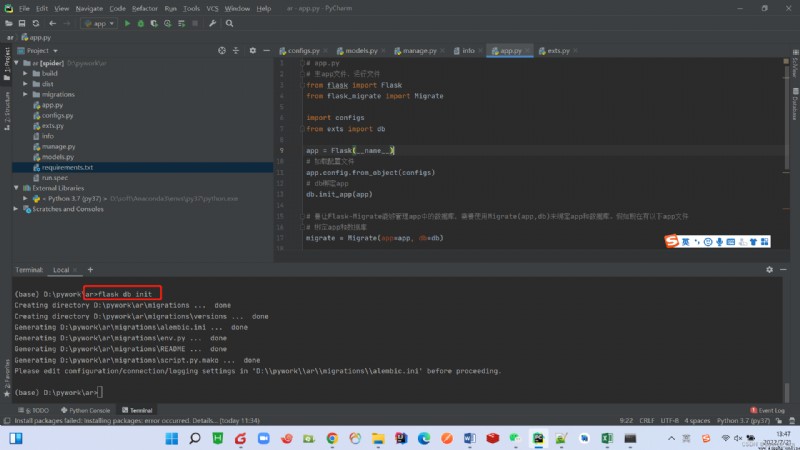Open the Refactor menu
Viewport: 800px width, 450px height.
point(144,8)
